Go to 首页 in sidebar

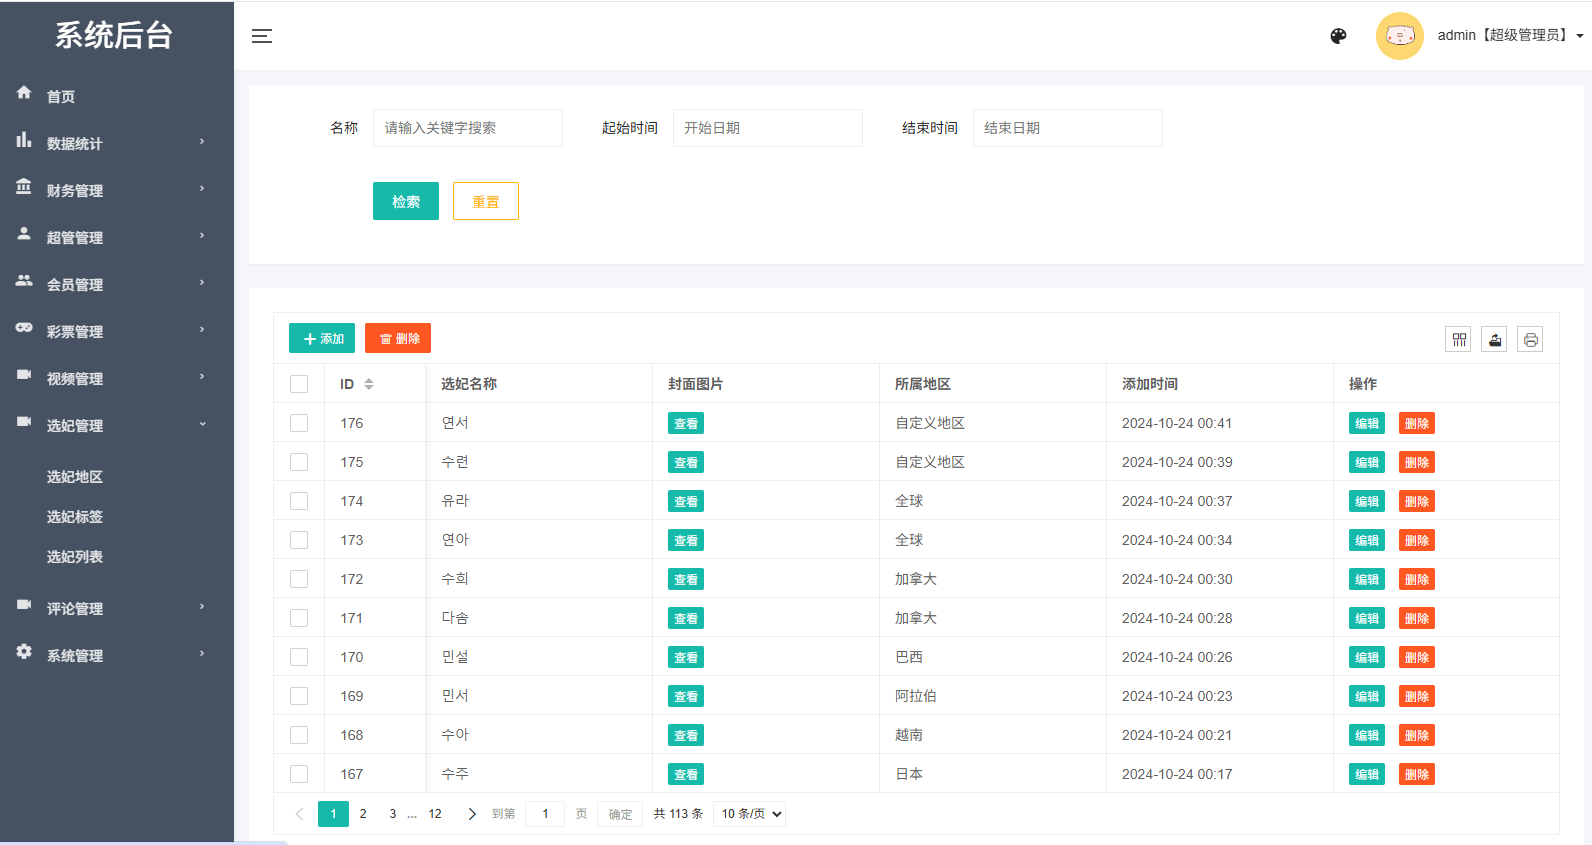pos(61,96)
